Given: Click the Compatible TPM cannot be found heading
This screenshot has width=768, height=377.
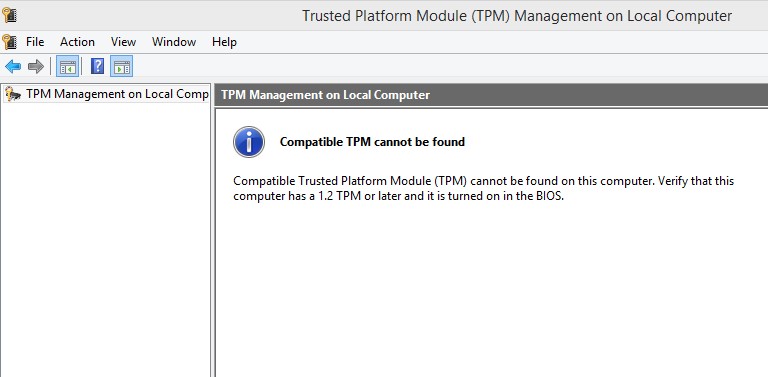Looking at the screenshot, I should (372, 142).
